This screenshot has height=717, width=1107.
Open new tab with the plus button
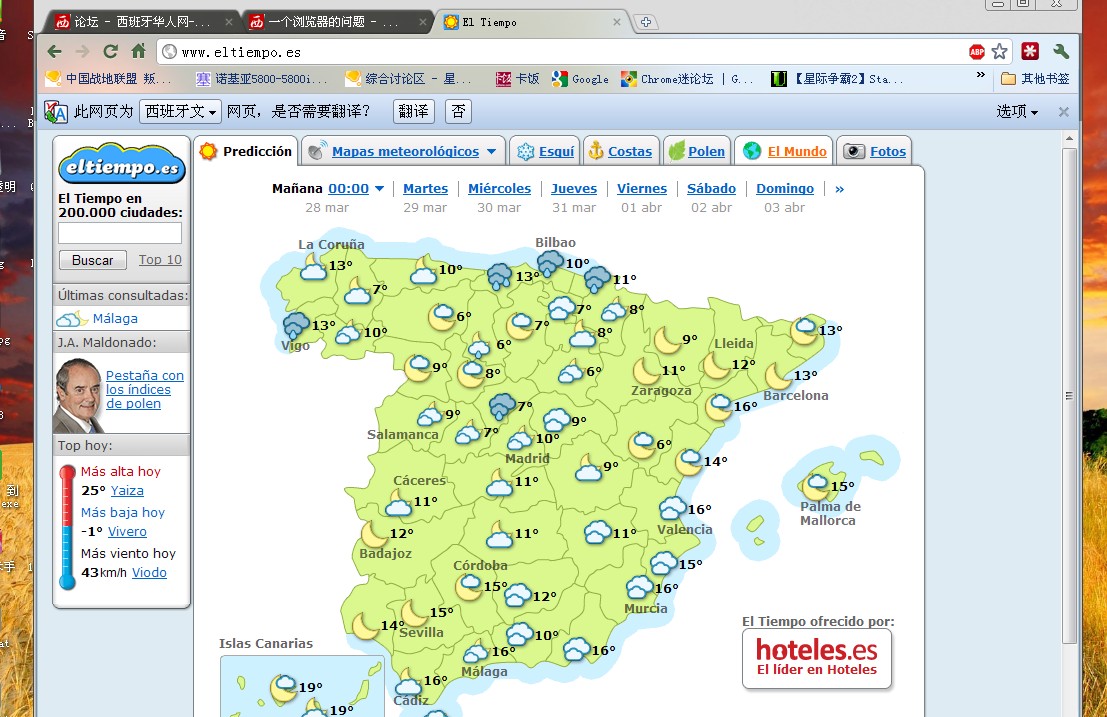(646, 22)
